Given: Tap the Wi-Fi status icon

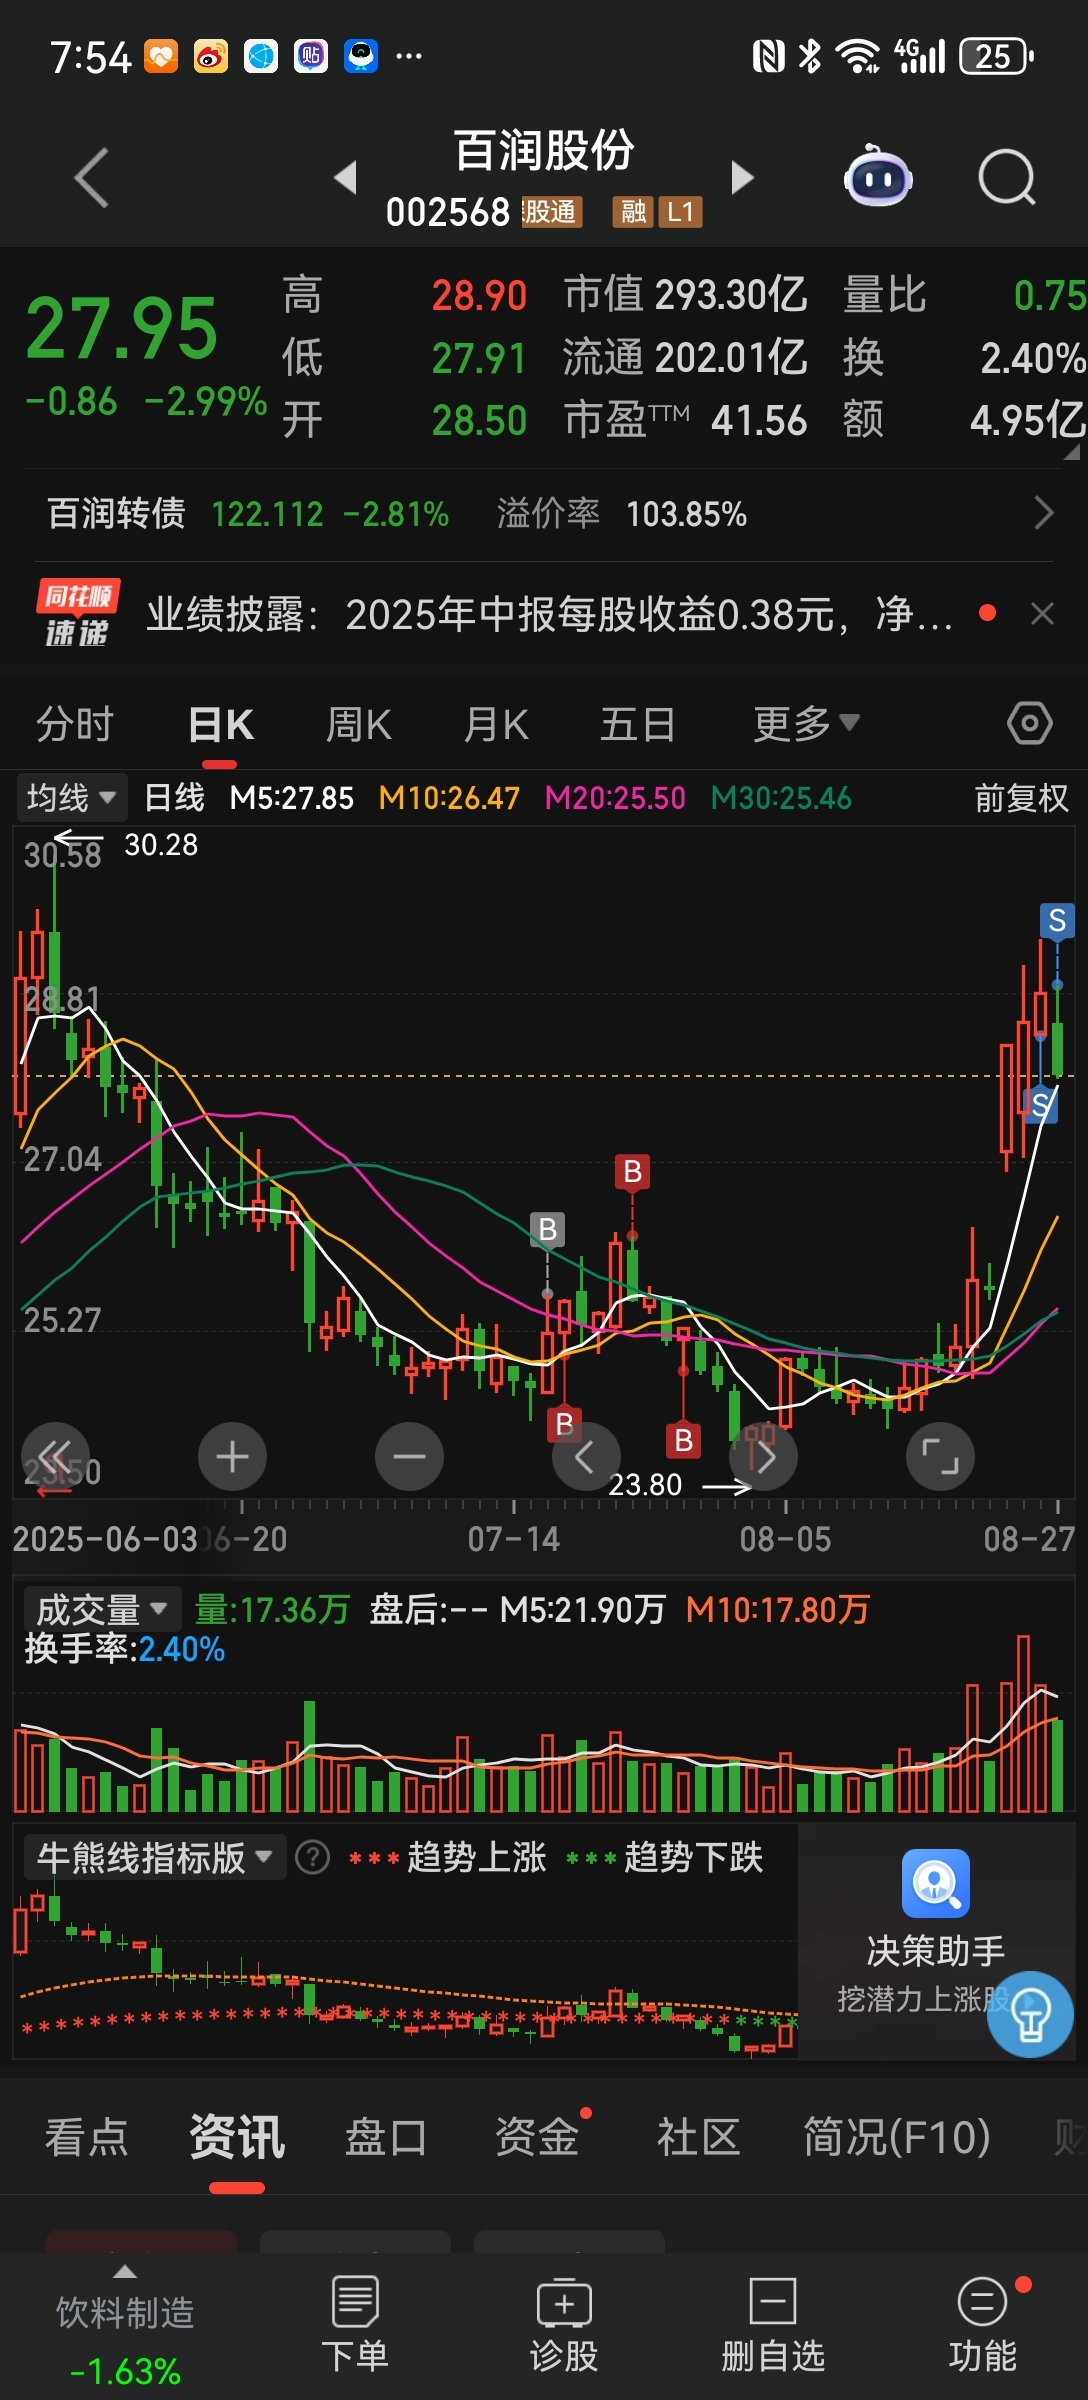Looking at the screenshot, I should tap(857, 57).
